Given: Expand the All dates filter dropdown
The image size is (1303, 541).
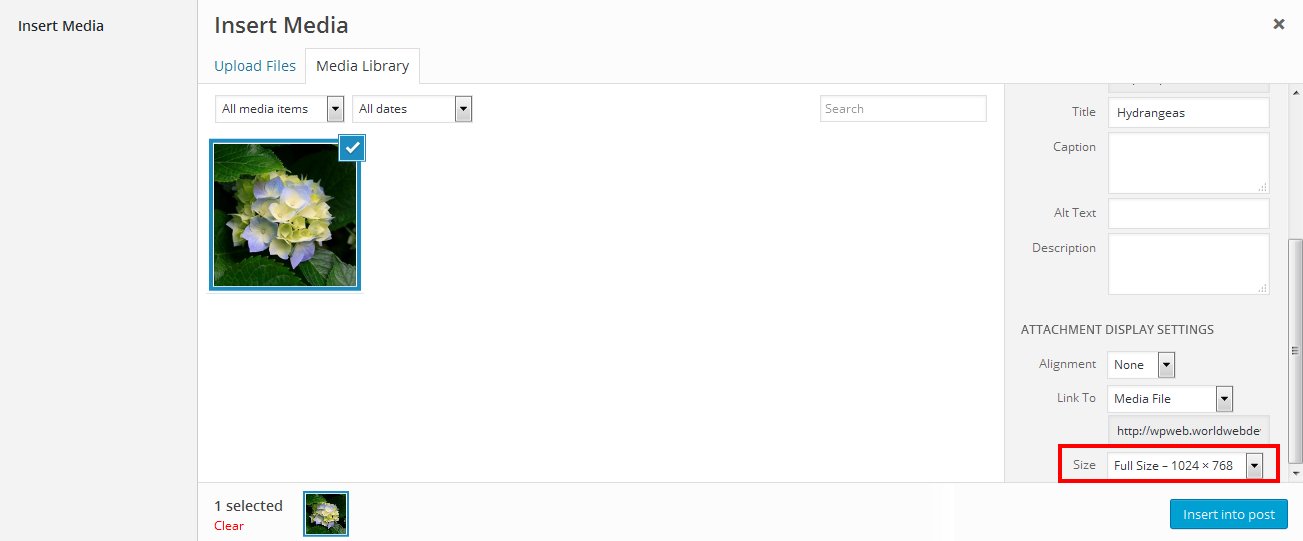Looking at the screenshot, I should (411, 109).
